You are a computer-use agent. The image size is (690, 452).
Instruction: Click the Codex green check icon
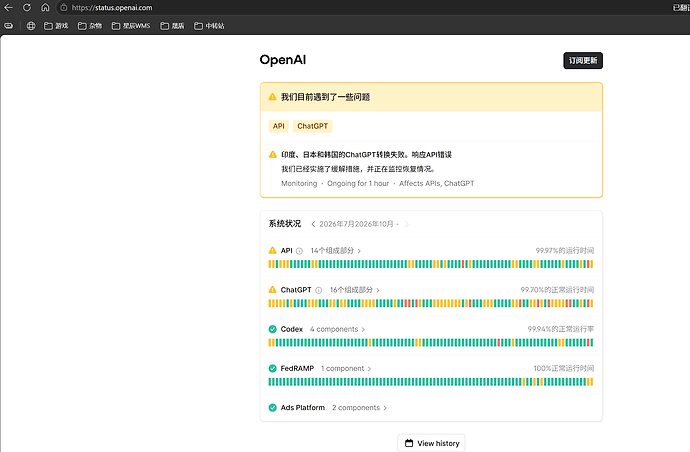pos(272,329)
